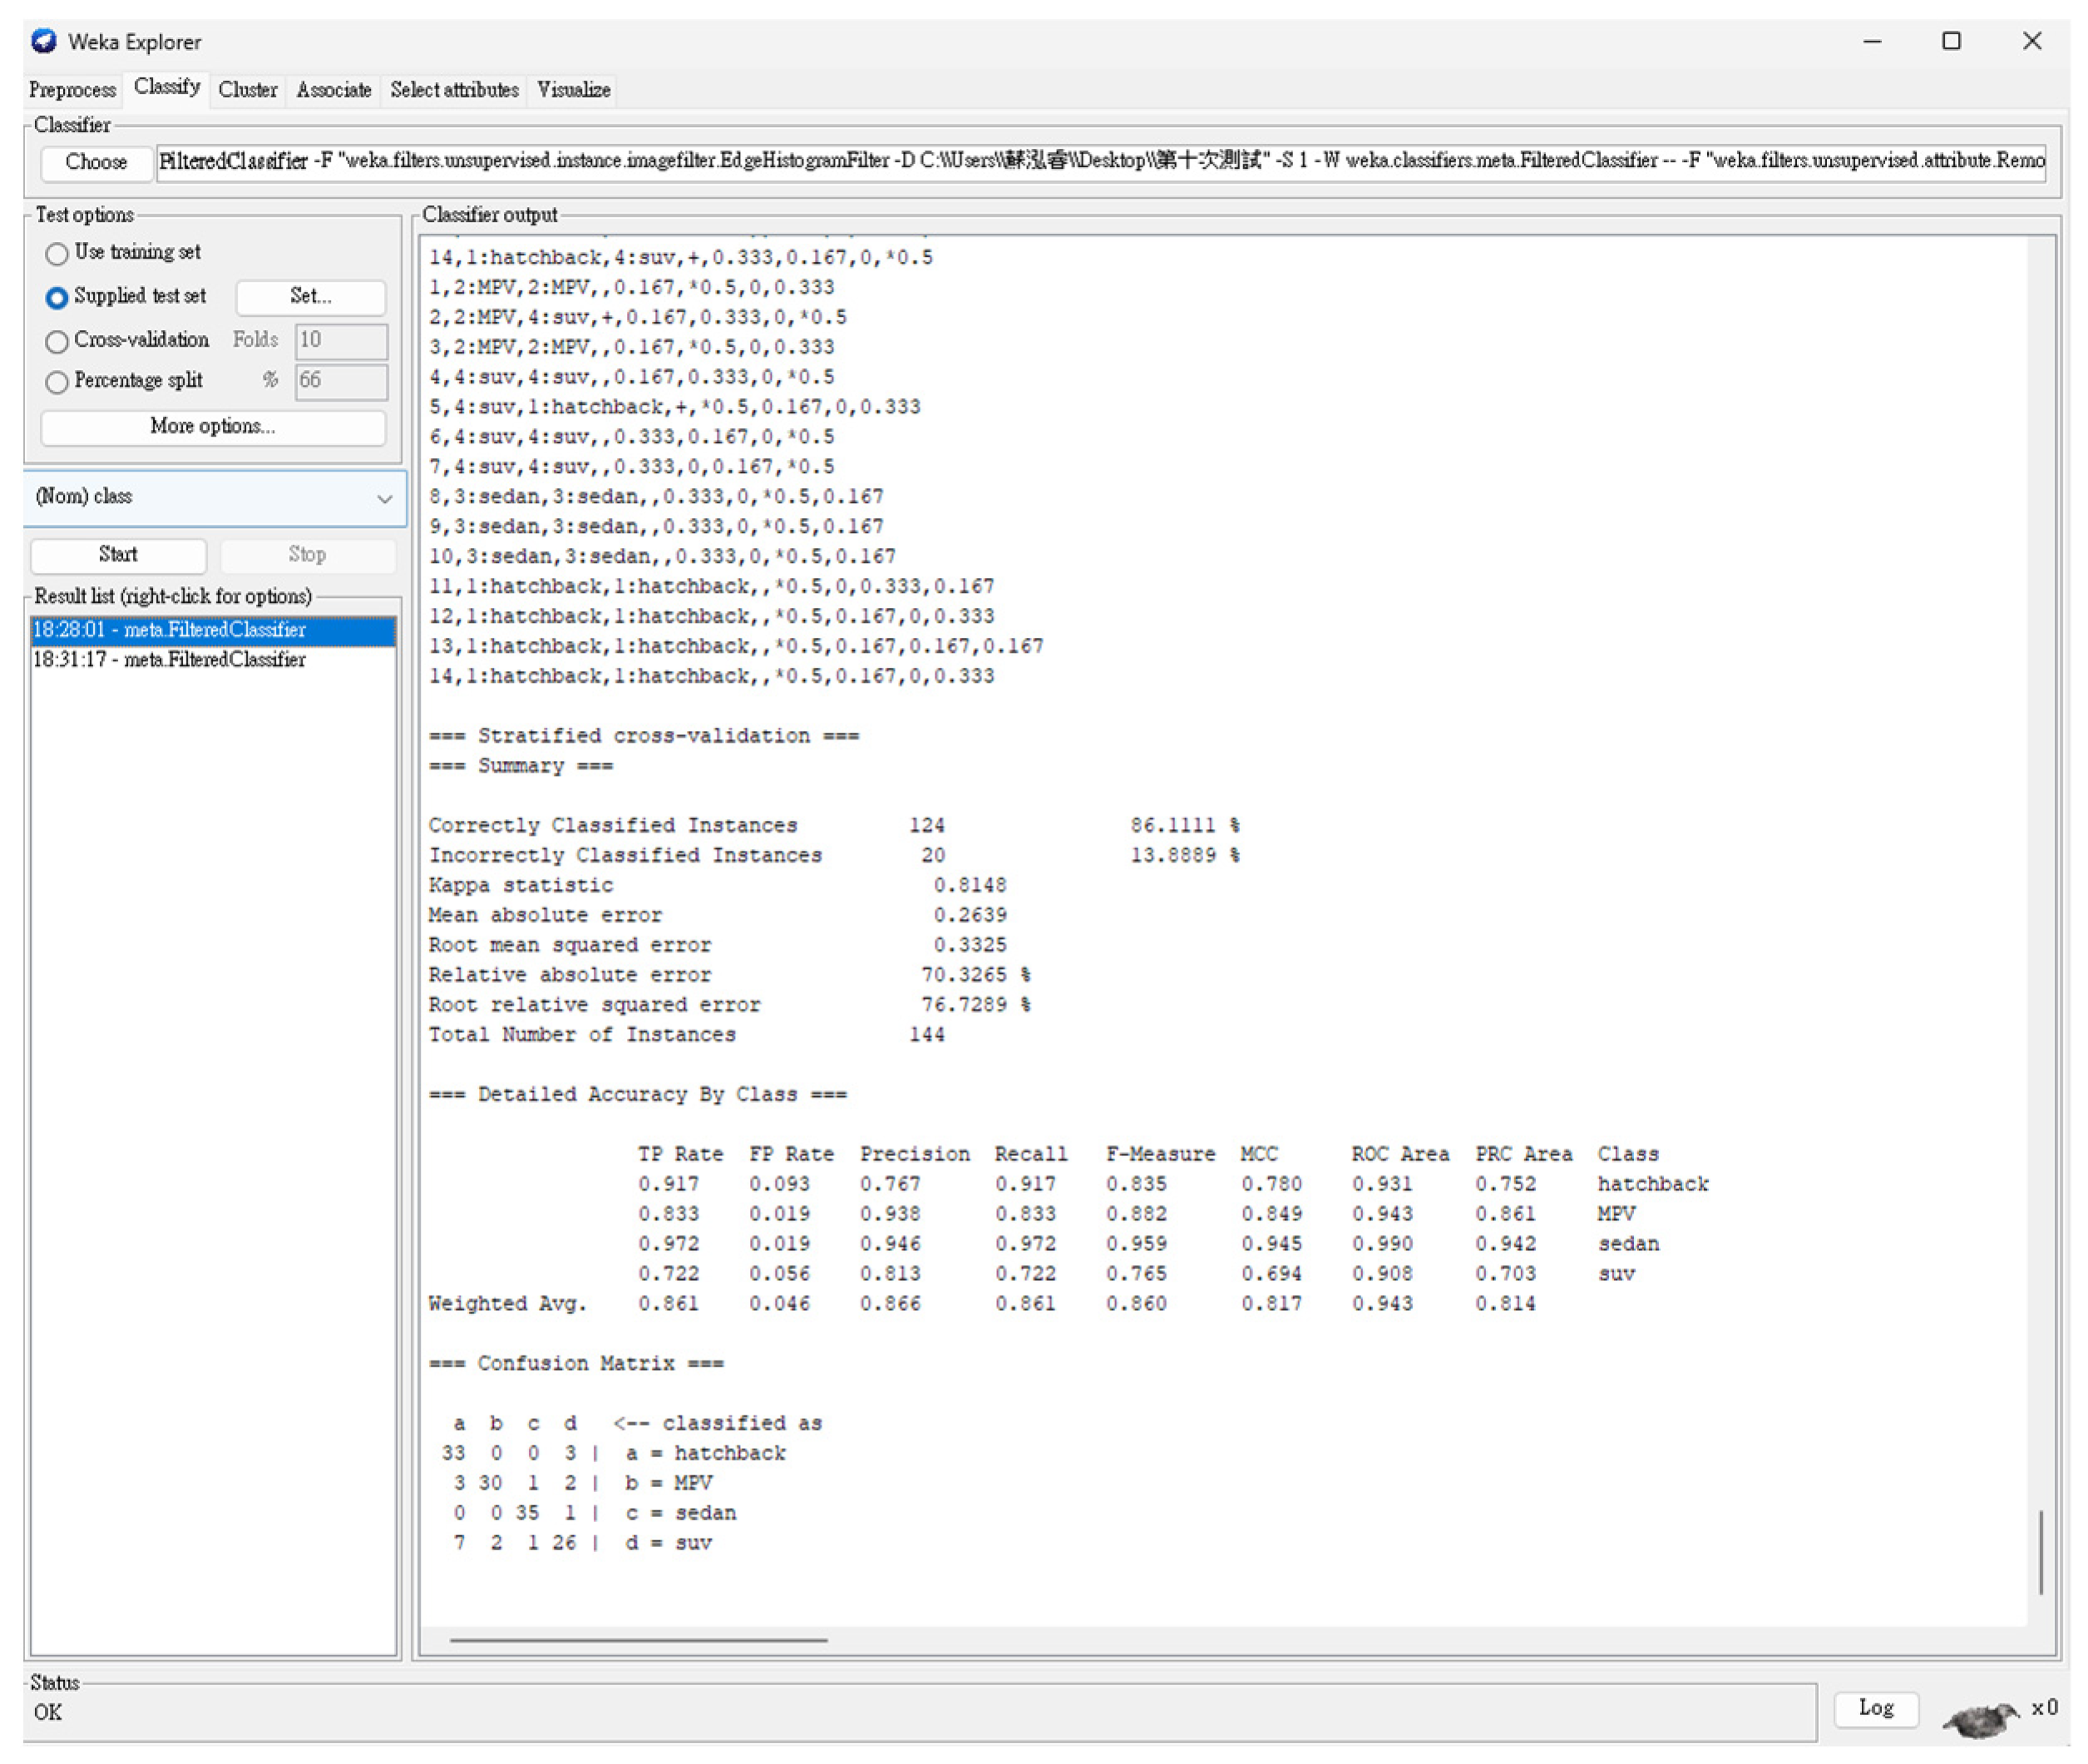Click the percentage split value field
The image size is (2088, 1764).
click(x=341, y=381)
